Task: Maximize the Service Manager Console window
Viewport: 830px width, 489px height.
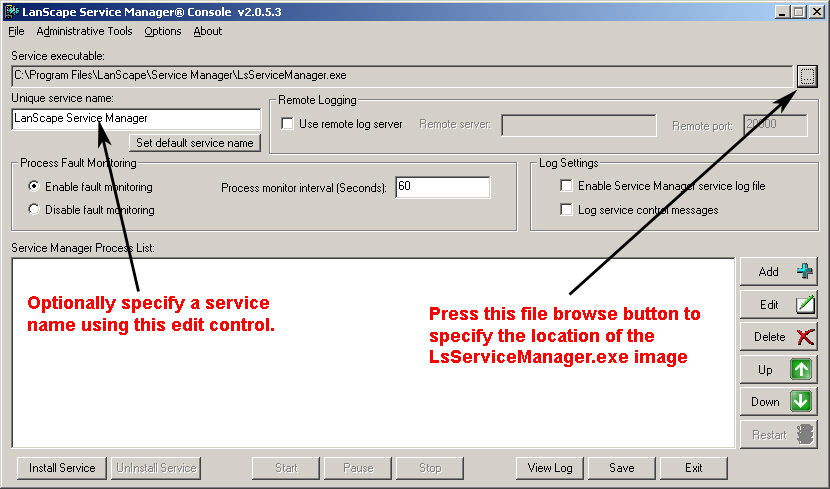Action: 799,11
